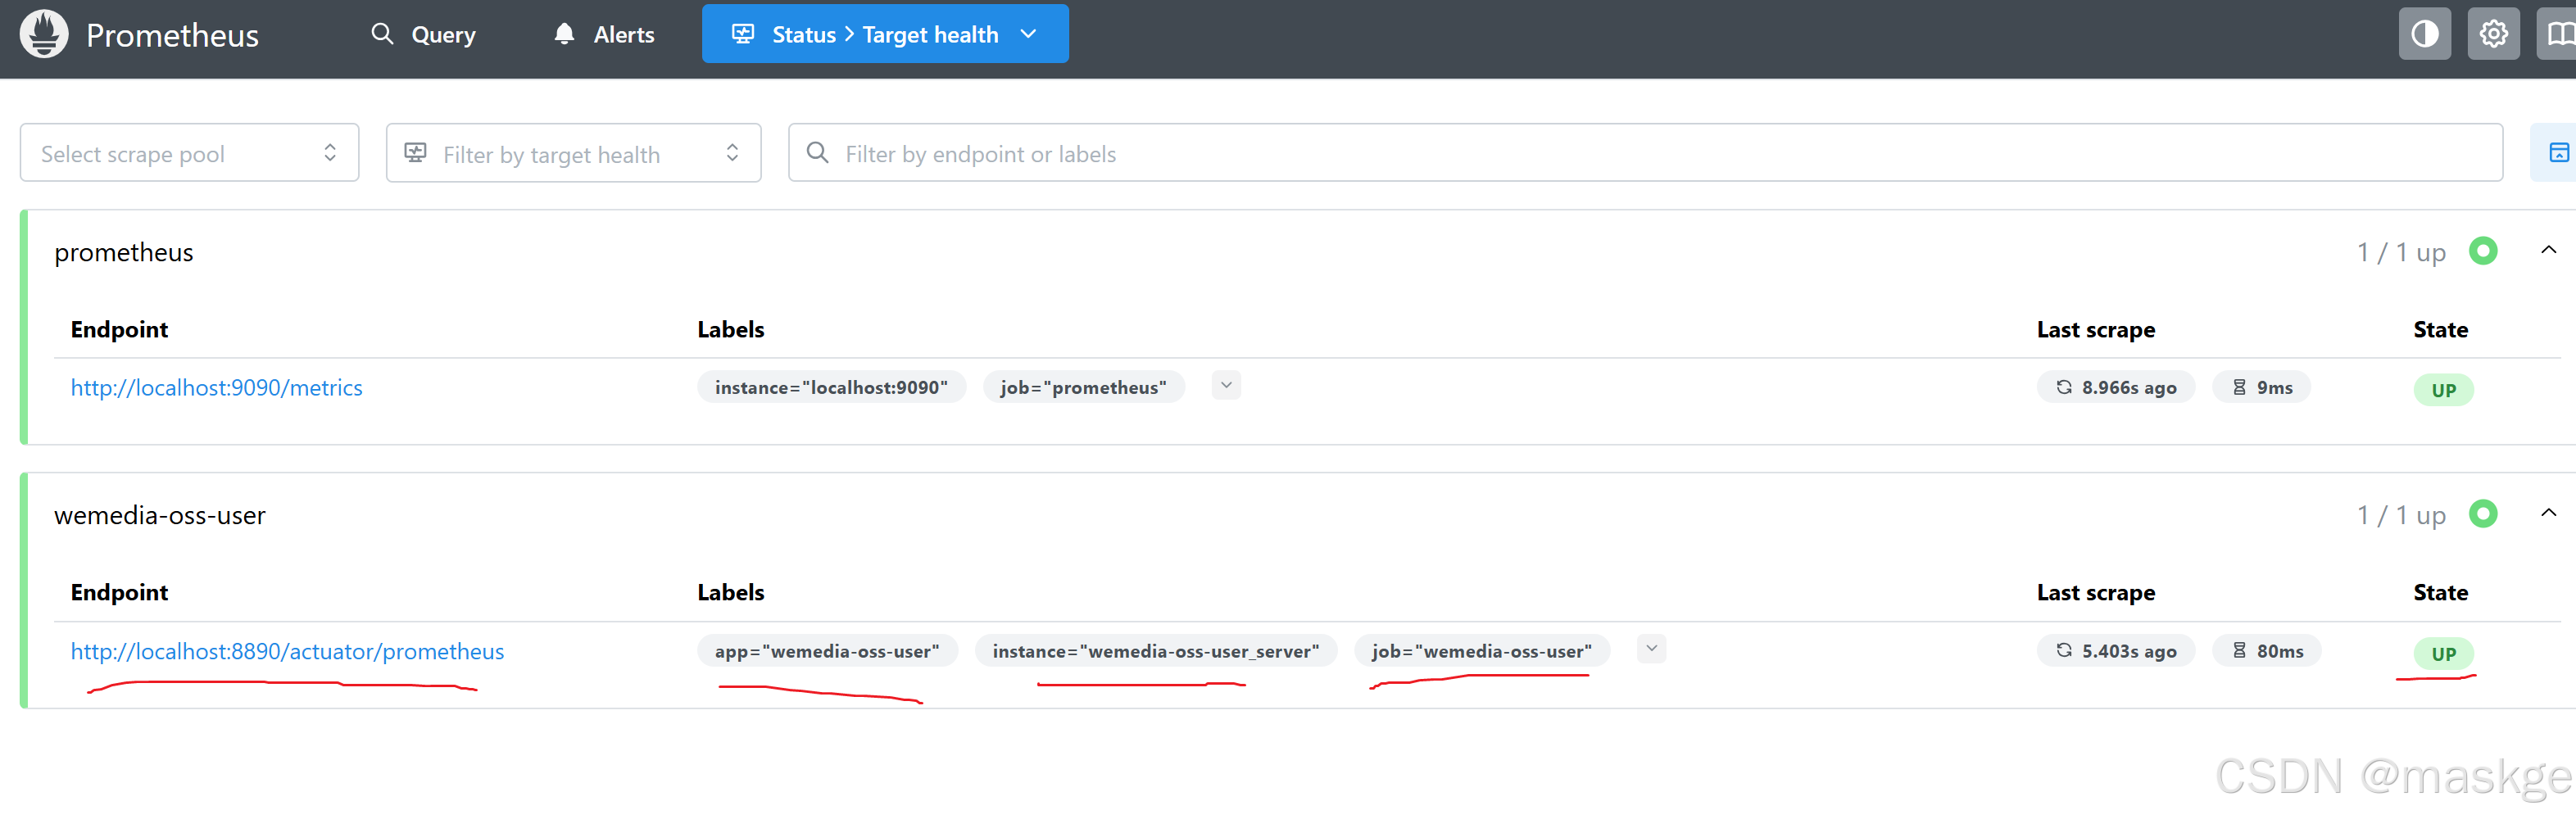Click the Prometheus flame logo

pos(44,34)
